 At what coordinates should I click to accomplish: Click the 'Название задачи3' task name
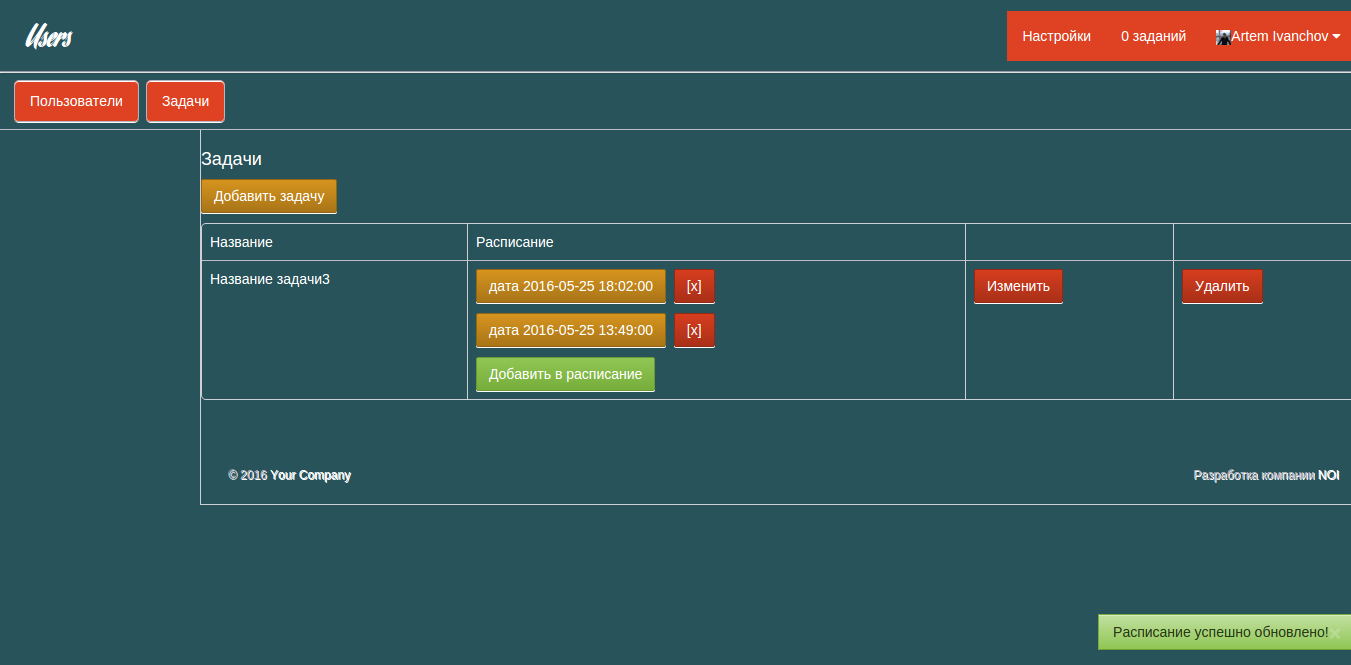pyautogui.click(x=270, y=279)
